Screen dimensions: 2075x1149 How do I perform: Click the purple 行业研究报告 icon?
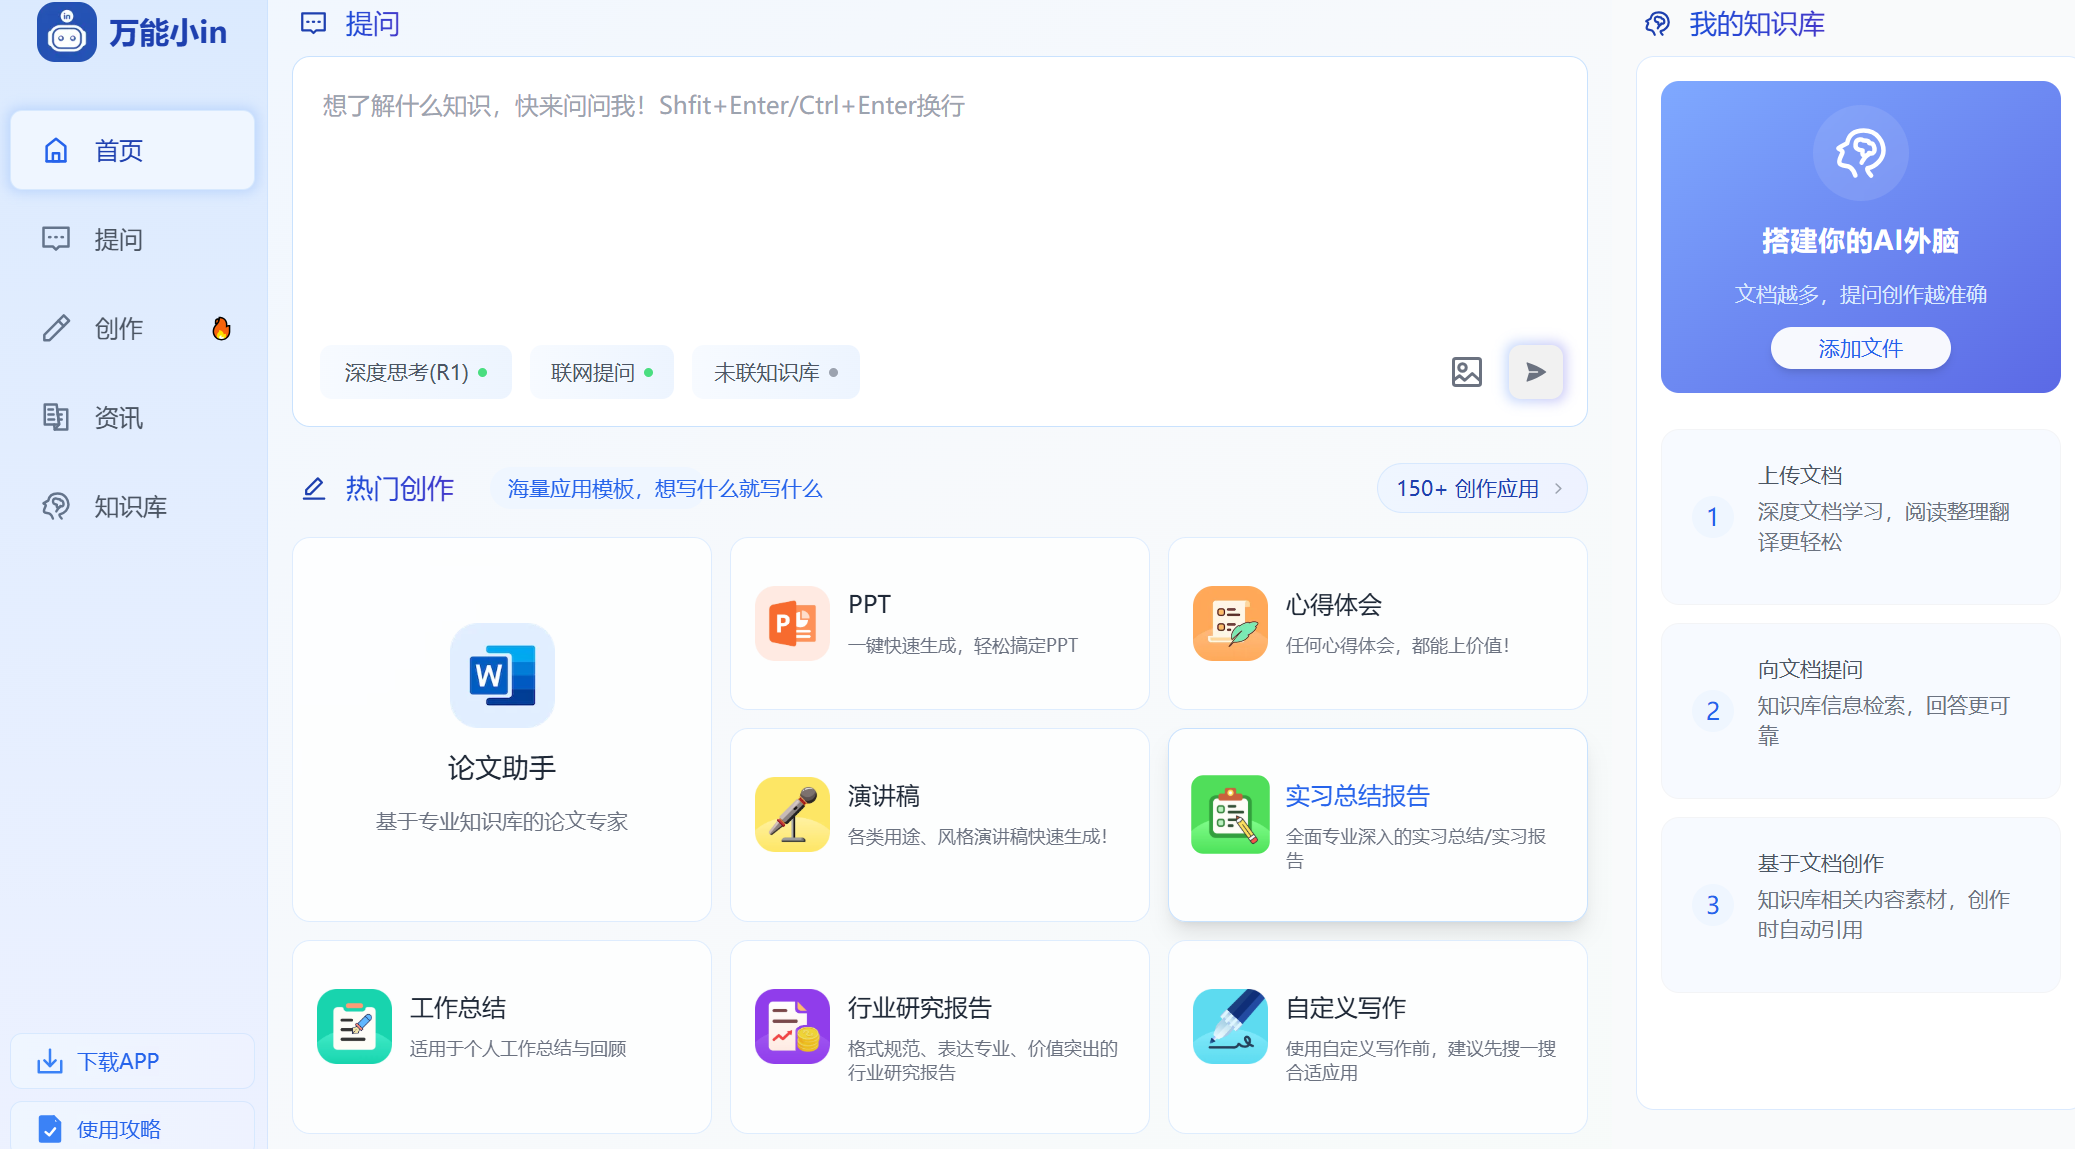click(x=792, y=1026)
